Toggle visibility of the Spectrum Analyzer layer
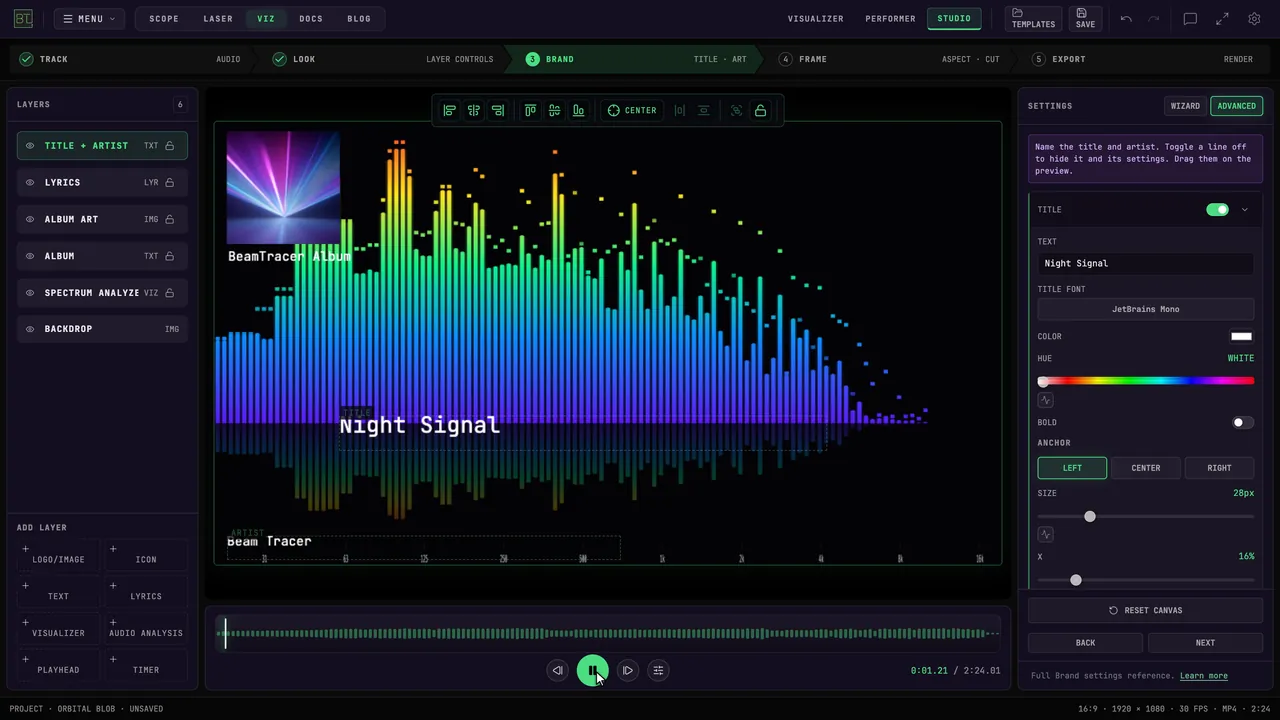The image size is (1280, 720). point(30,293)
